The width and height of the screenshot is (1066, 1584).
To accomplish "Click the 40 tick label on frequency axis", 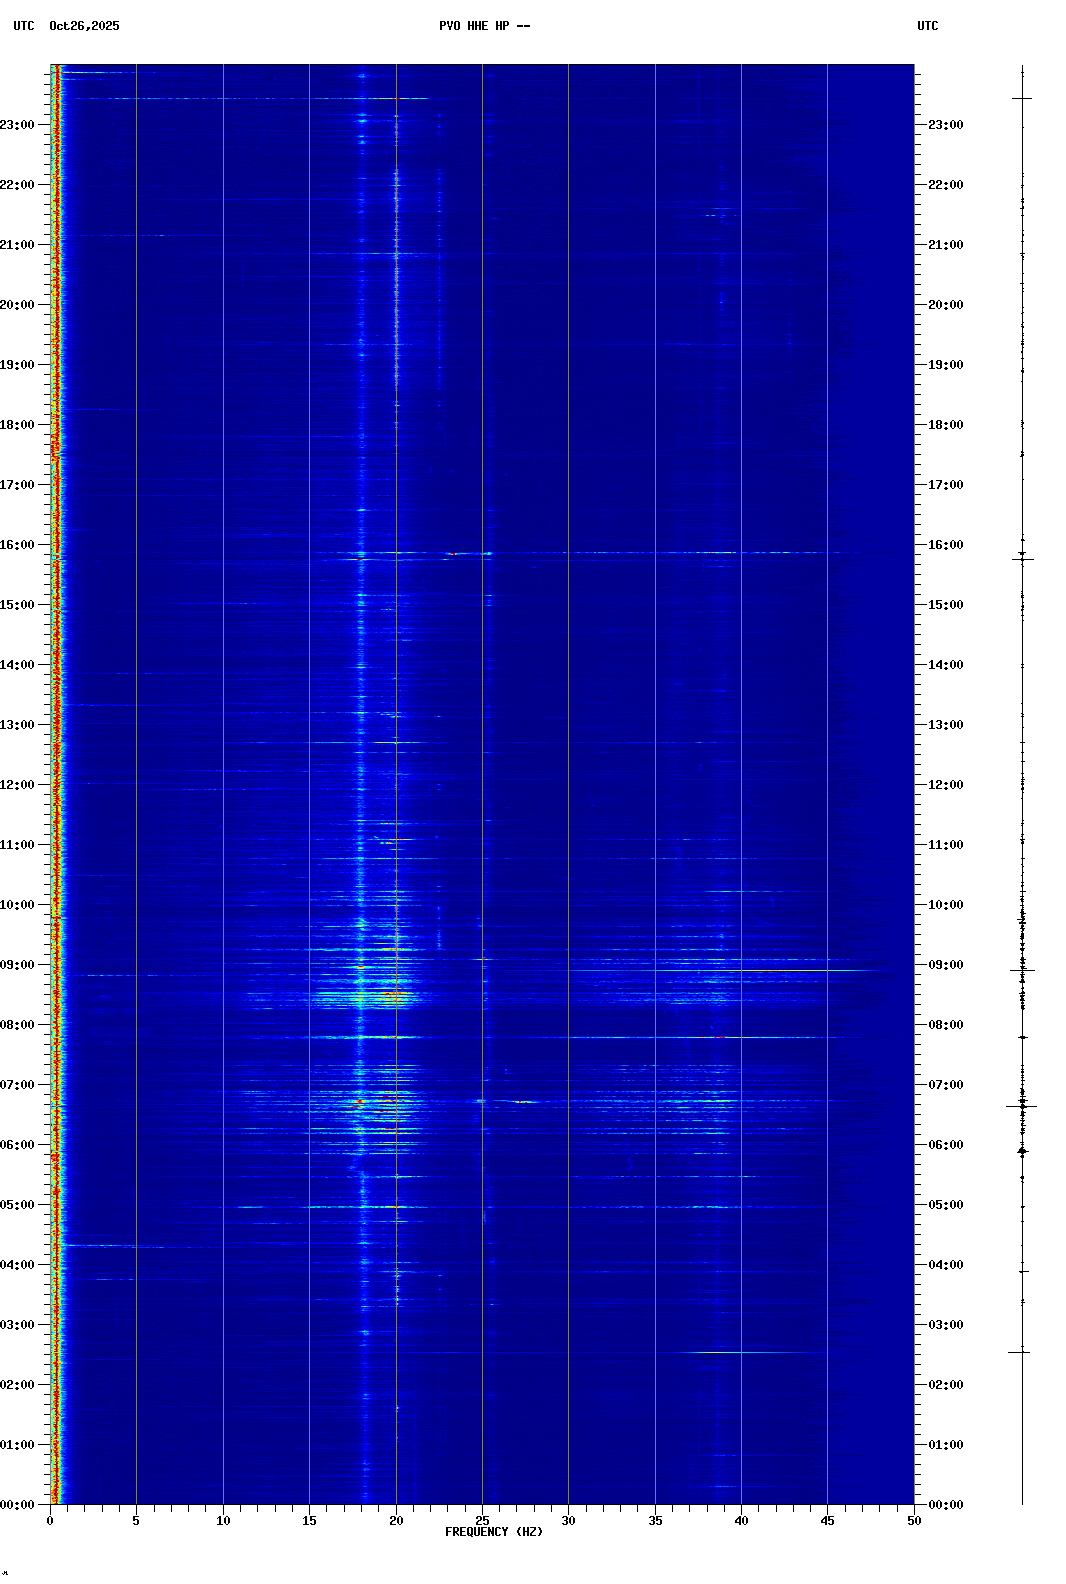I will [x=741, y=1521].
